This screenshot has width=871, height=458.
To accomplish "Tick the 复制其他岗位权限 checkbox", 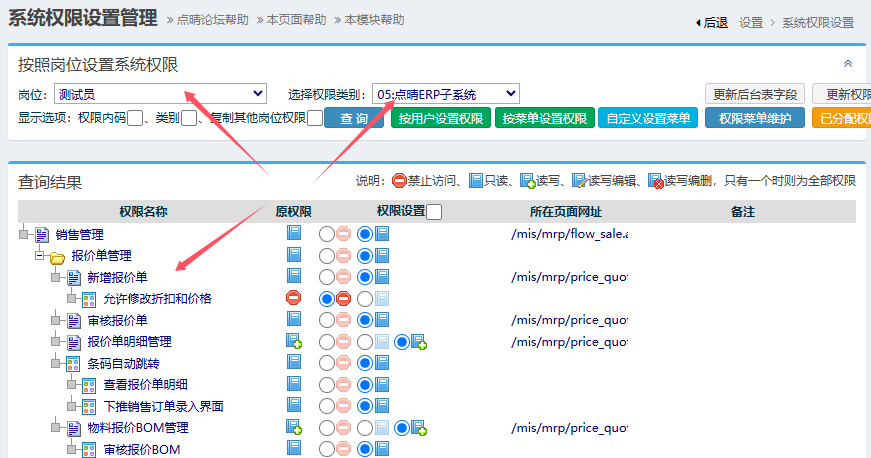I will tap(315, 119).
